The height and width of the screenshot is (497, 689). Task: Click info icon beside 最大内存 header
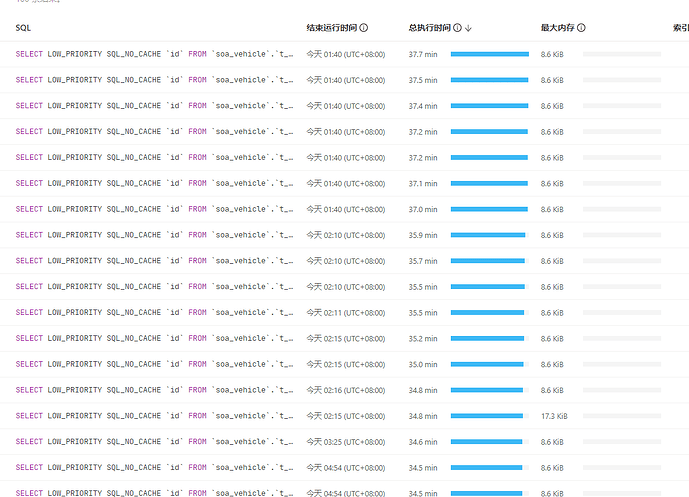pos(581,28)
